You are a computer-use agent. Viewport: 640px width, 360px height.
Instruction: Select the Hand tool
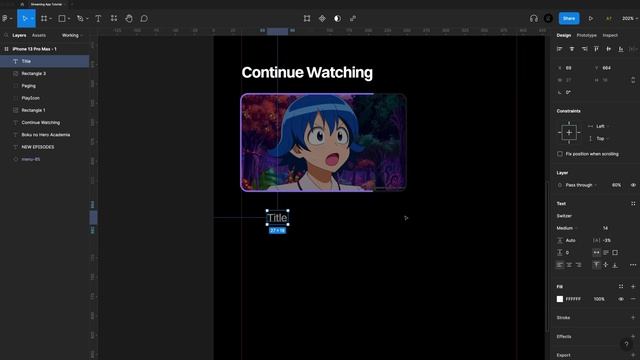click(129, 18)
